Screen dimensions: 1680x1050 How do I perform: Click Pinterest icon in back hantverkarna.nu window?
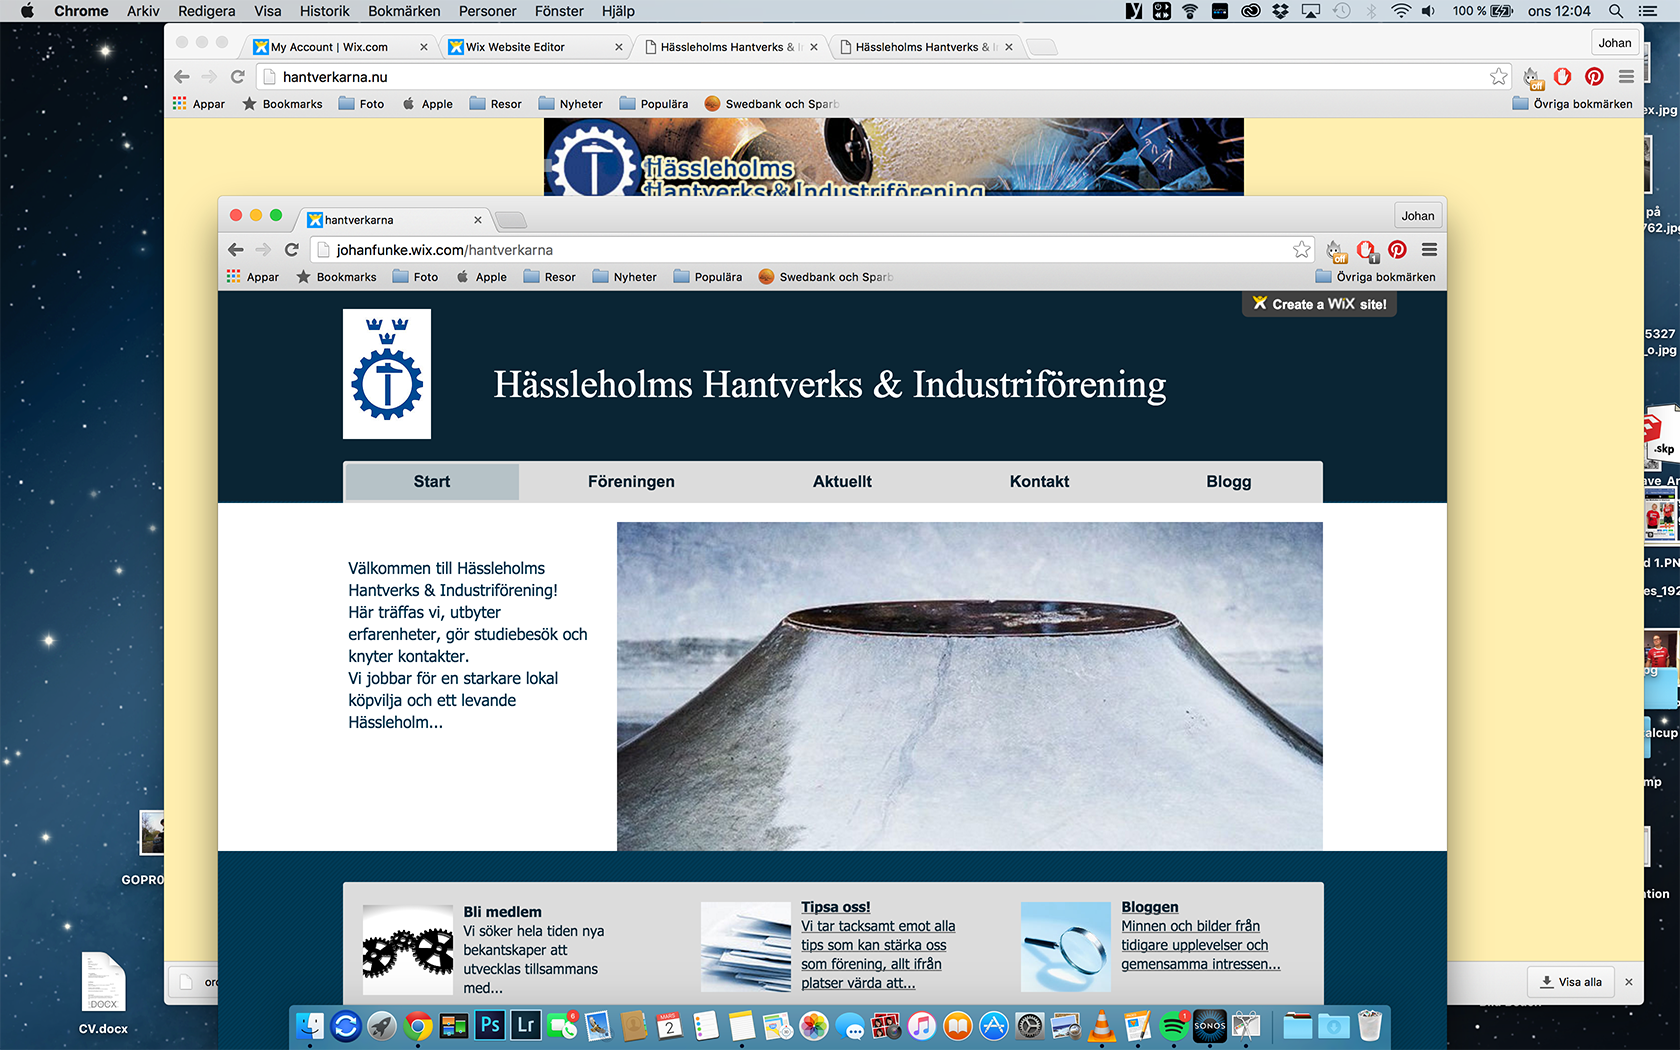(x=1594, y=77)
